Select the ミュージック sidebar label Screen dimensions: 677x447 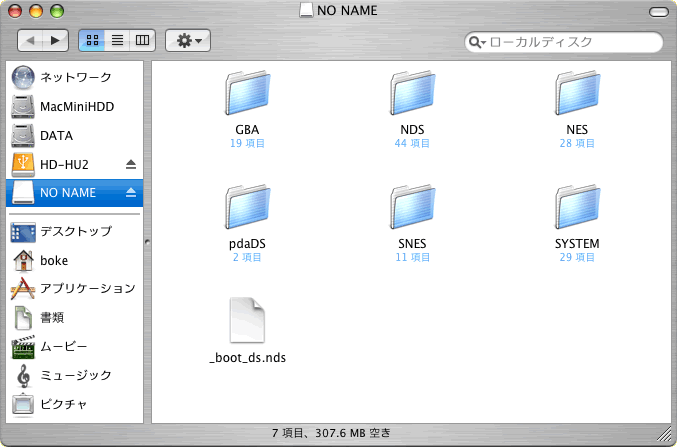pos(76,376)
